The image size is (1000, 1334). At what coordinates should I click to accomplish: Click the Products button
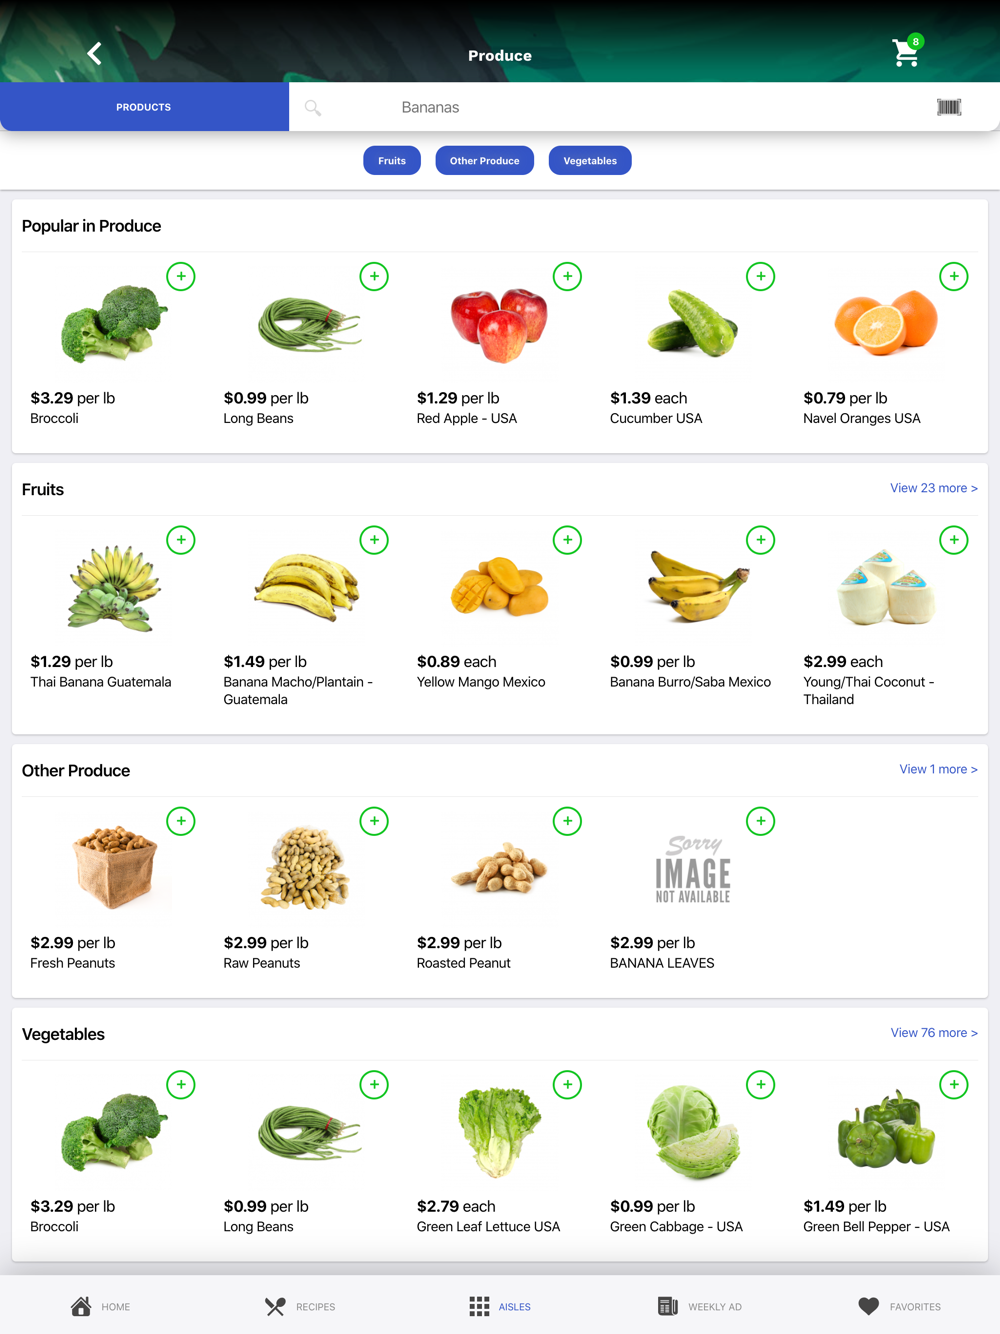pyautogui.click(x=144, y=107)
